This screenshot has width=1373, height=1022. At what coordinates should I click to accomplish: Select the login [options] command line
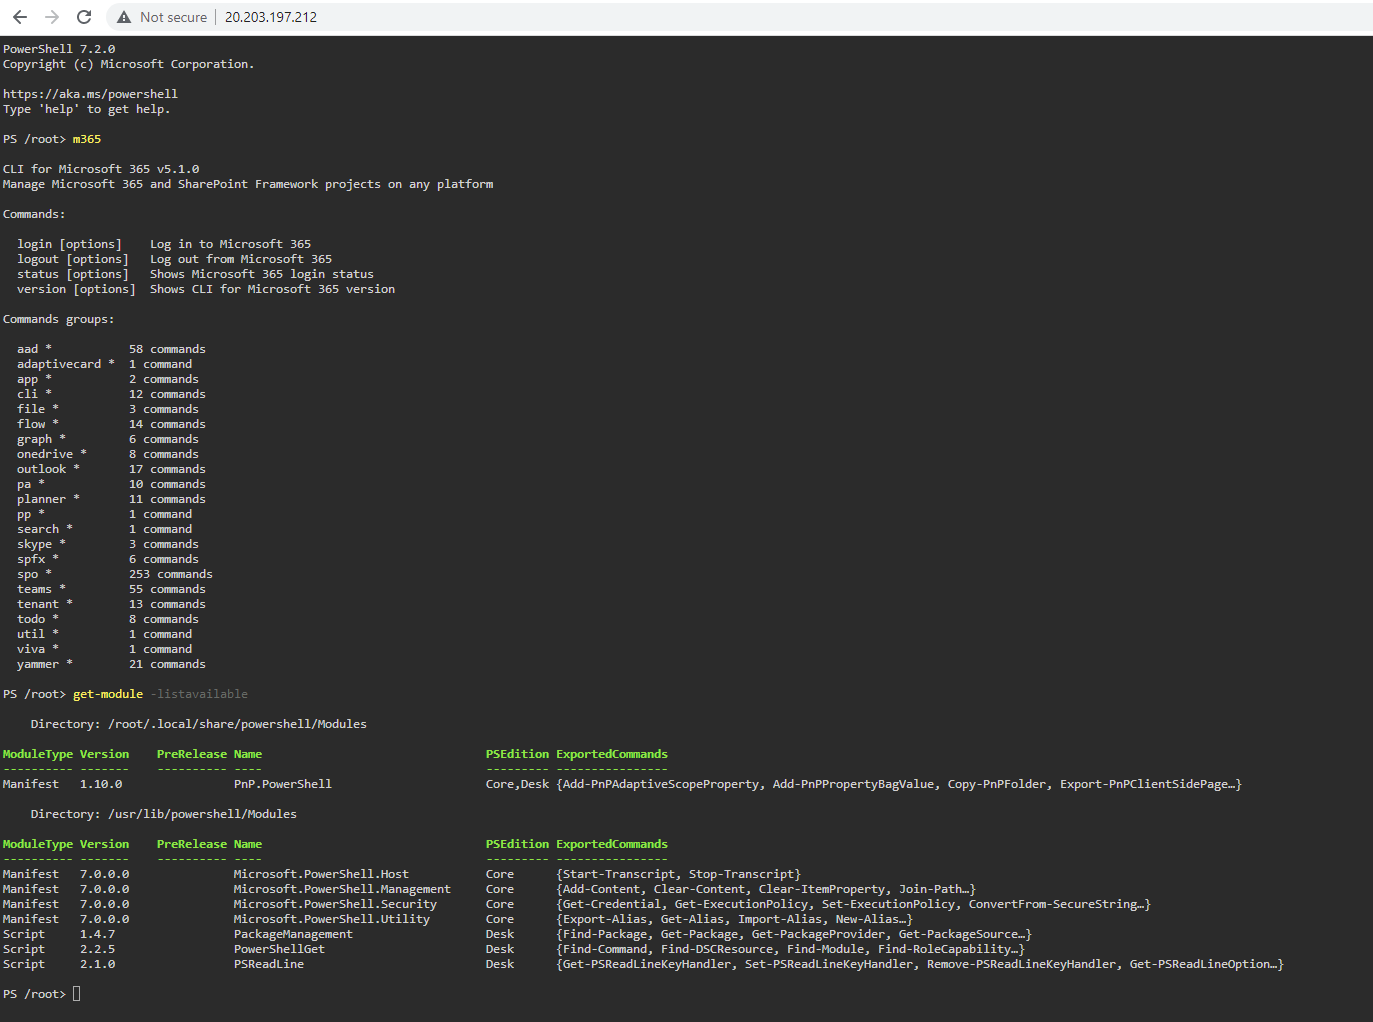tap(69, 243)
